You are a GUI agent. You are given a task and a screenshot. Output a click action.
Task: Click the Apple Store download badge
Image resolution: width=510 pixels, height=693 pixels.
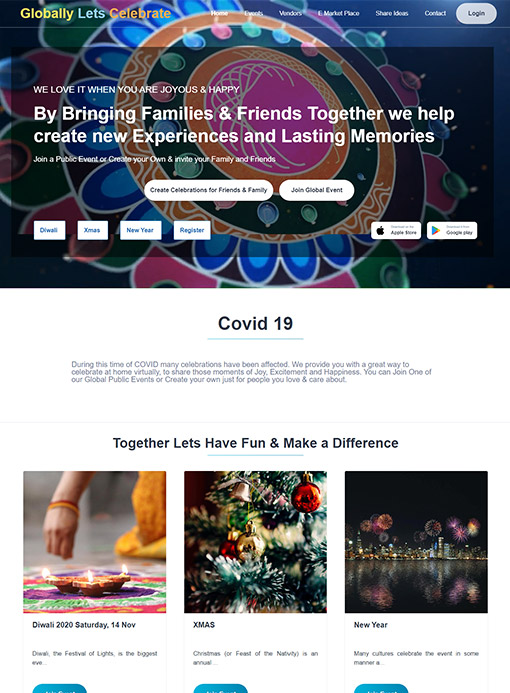point(396,230)
